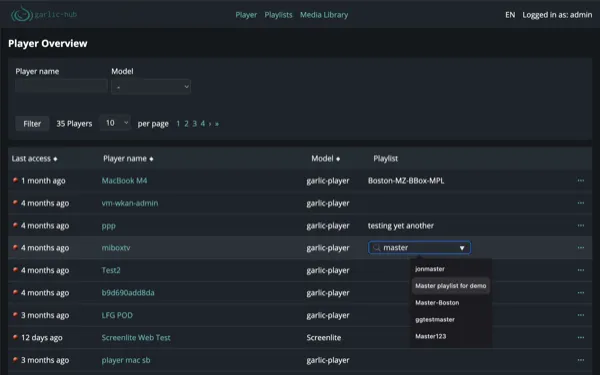Image resolution: width=600 pixels, height=375 pixels.
Task: Go to page 3 of players
Action: click(194, 124)
